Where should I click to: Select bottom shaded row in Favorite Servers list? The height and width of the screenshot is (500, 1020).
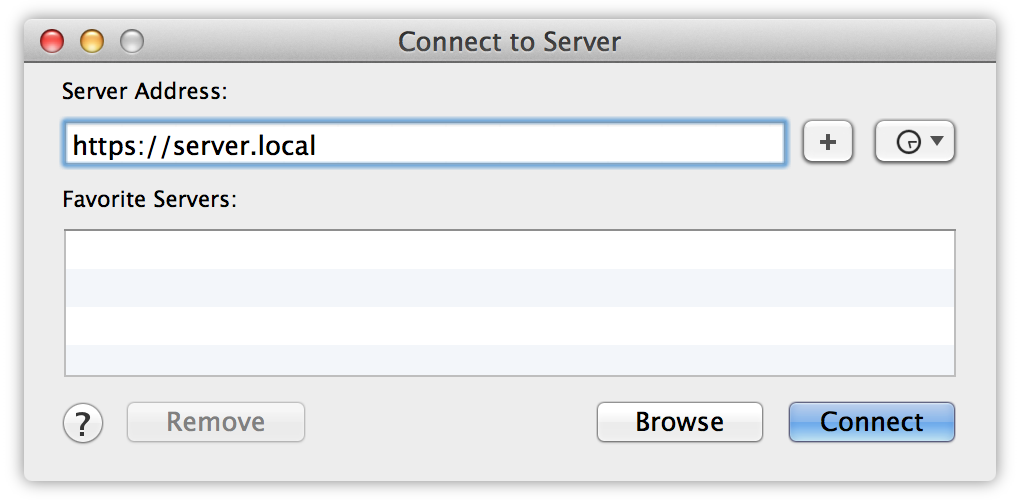tap(510, 360)
